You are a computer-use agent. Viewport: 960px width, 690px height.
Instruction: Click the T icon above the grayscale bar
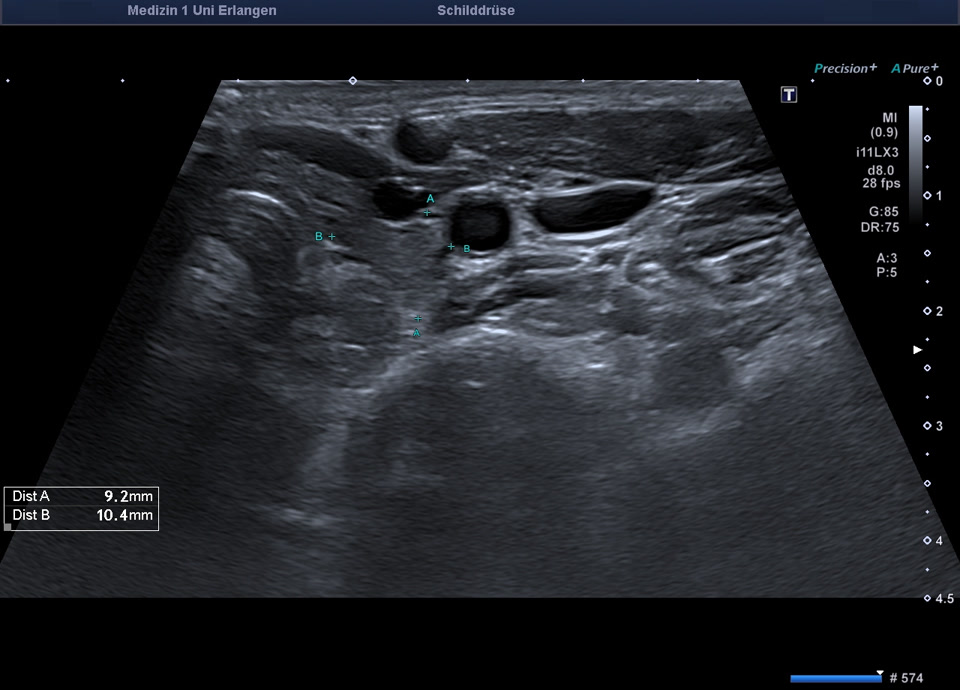[789, 94]
